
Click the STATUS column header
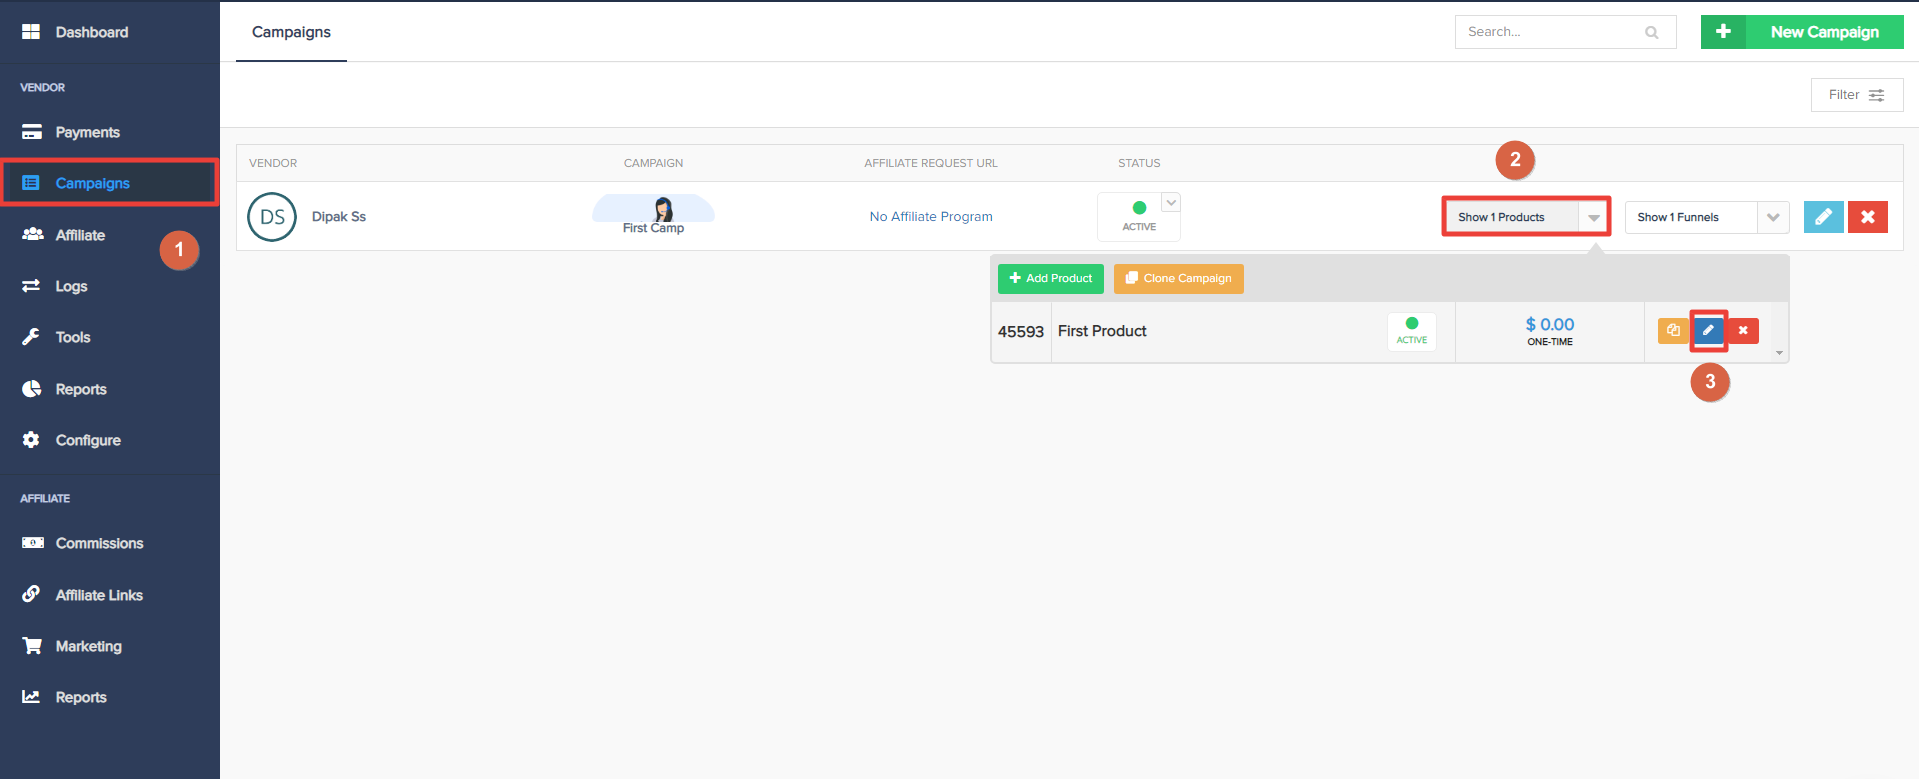[1139, 163]
